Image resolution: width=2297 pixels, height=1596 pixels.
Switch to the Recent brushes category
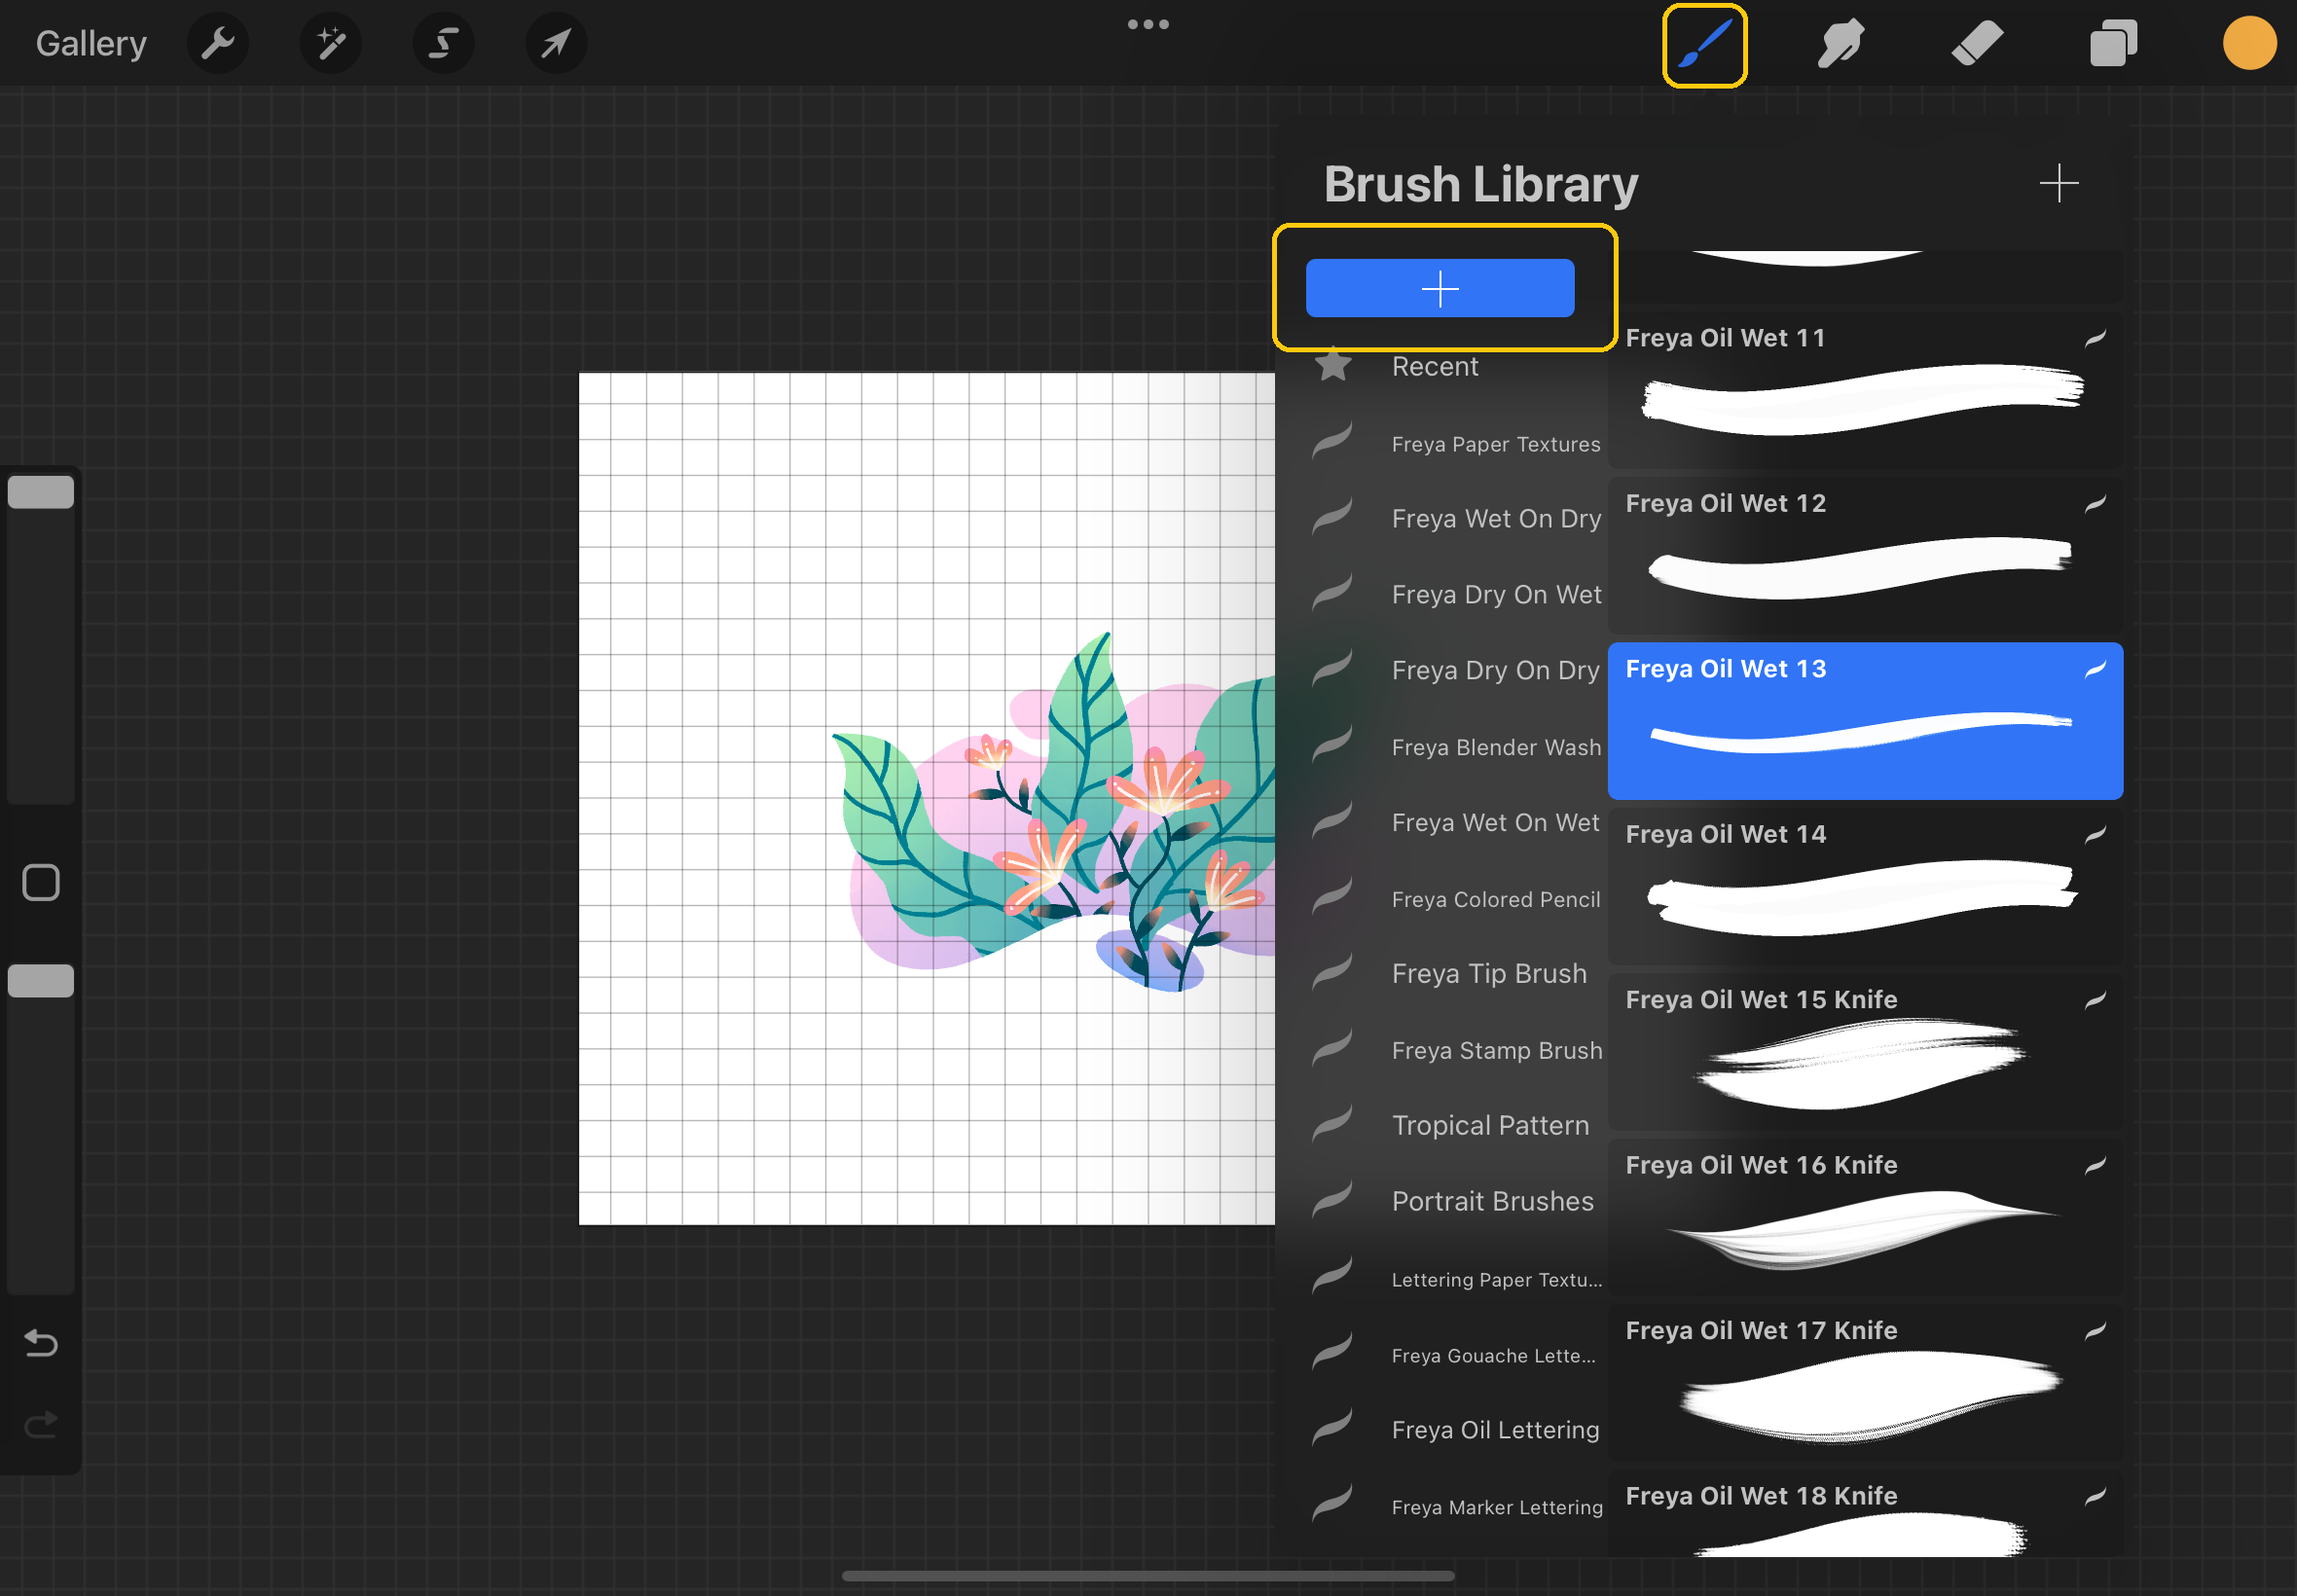click(x=1435, y=366)
